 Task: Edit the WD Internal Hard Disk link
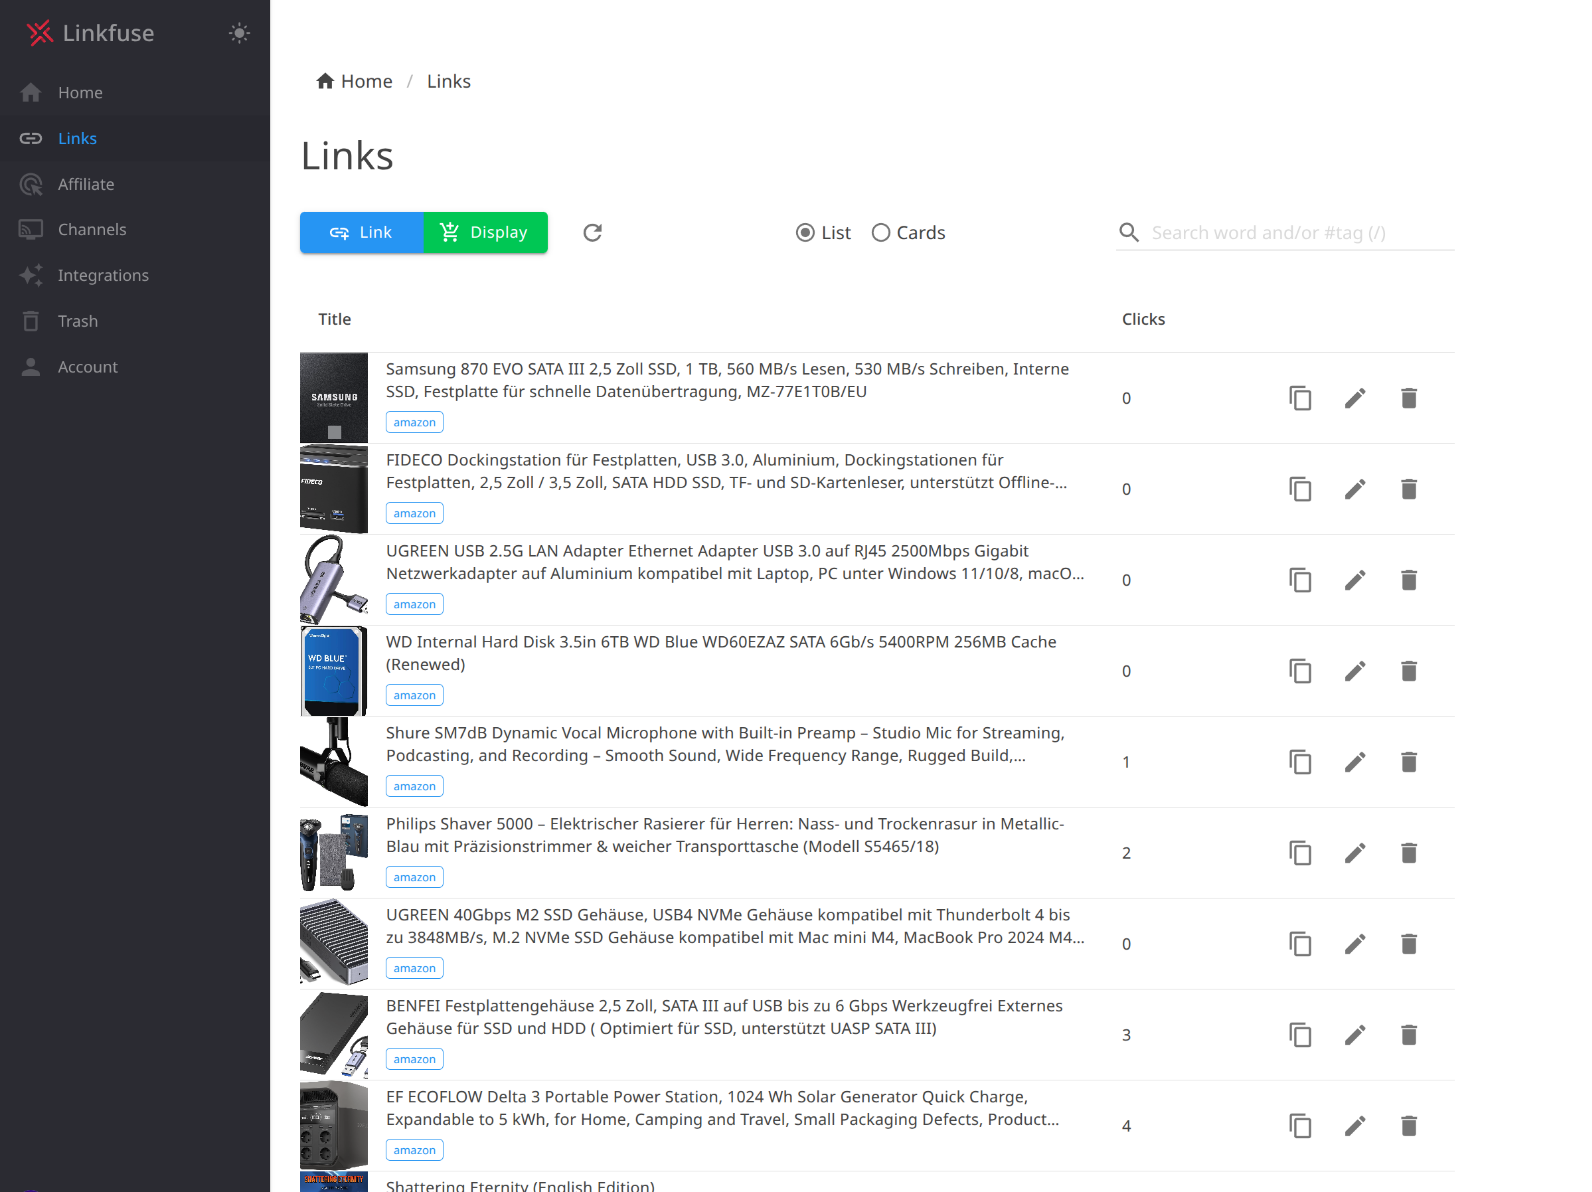click(x=1355, y=671)
